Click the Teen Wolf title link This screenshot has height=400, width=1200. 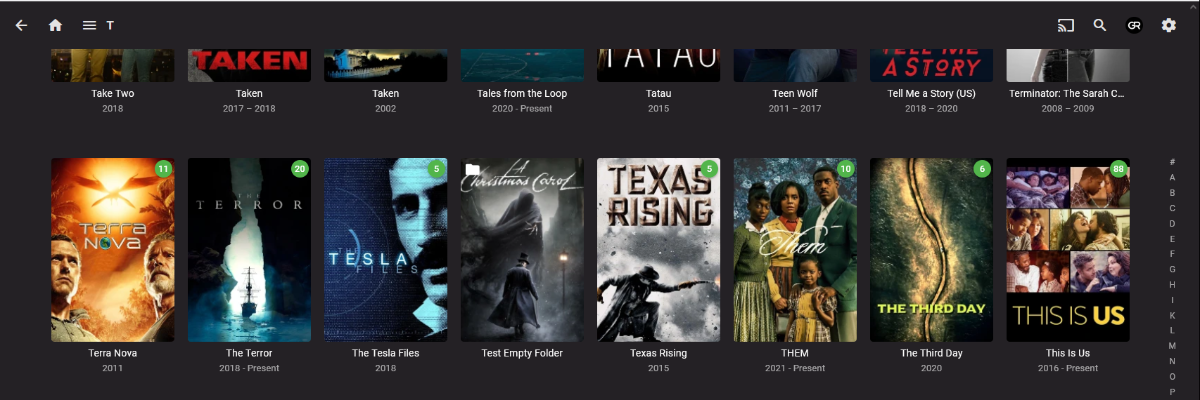click(x=795, y=93)
